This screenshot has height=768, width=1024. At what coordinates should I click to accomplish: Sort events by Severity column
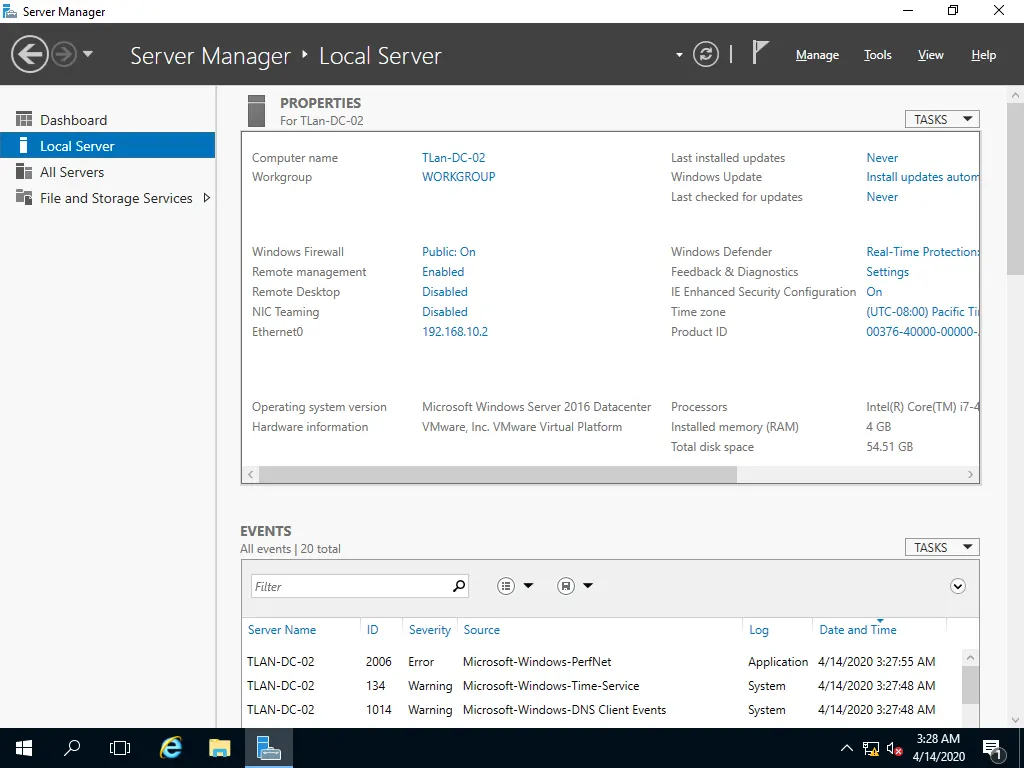(x=430, y=630)
